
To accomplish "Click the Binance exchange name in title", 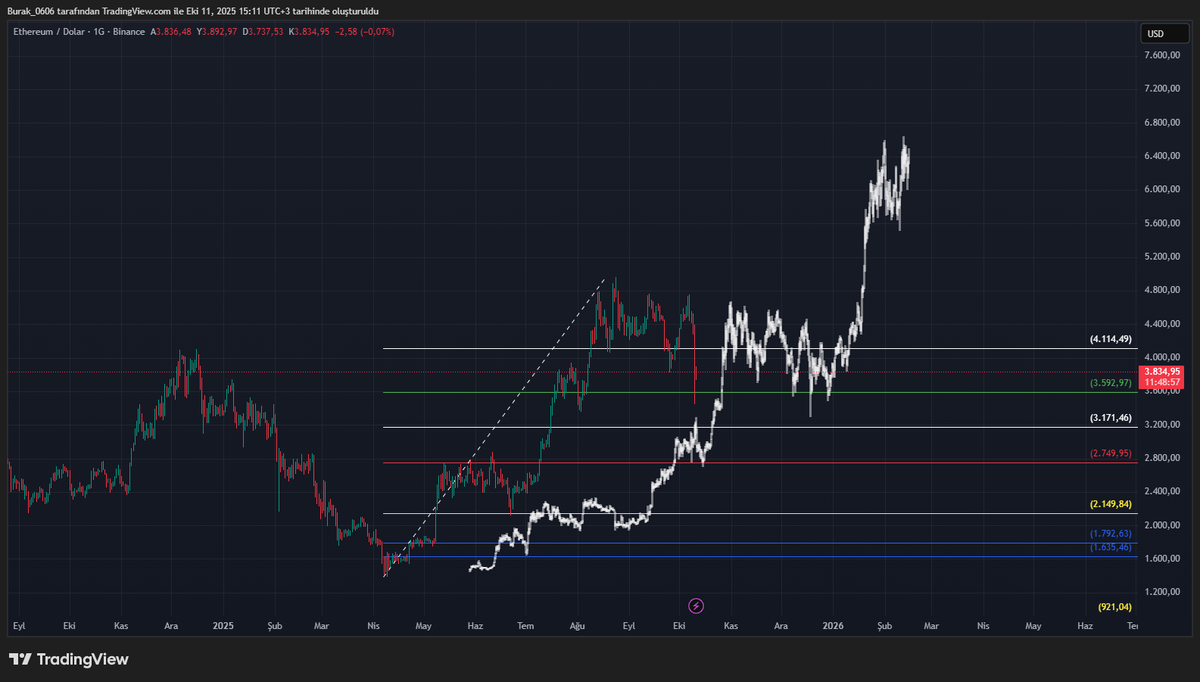I will click(129, 32).
